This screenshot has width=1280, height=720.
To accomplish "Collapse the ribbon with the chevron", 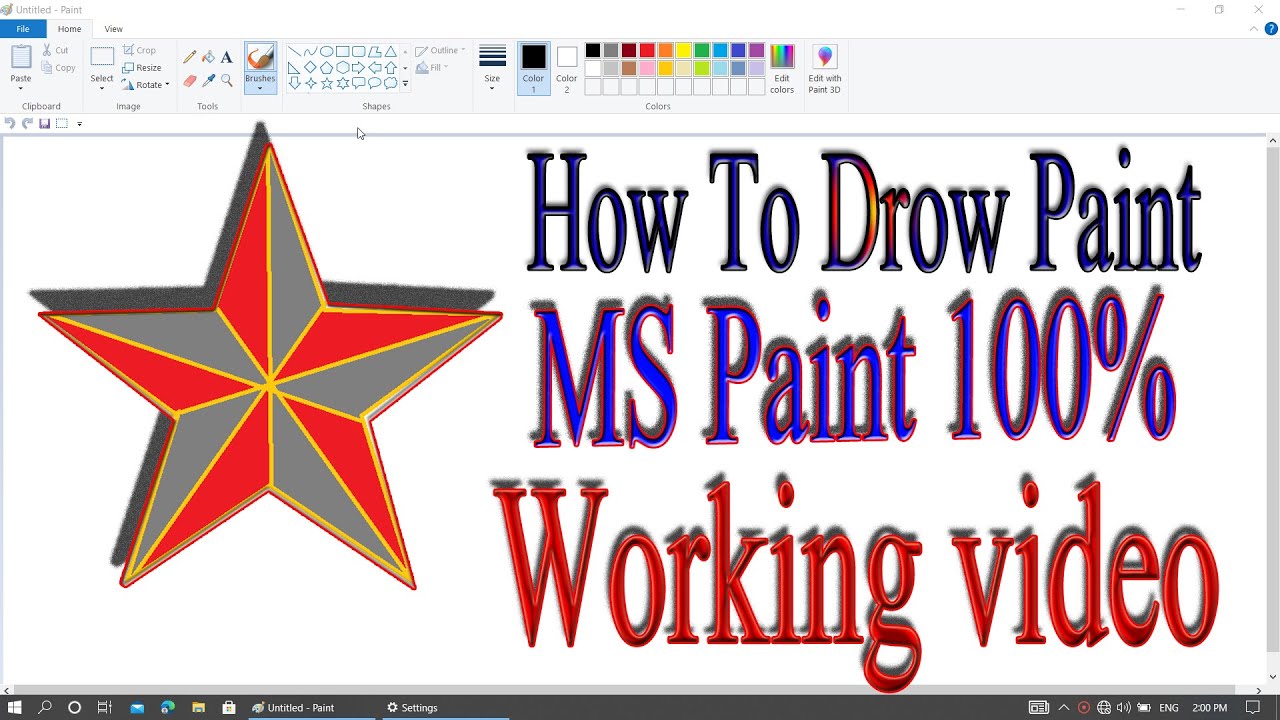I will [x=1255, y=29].
